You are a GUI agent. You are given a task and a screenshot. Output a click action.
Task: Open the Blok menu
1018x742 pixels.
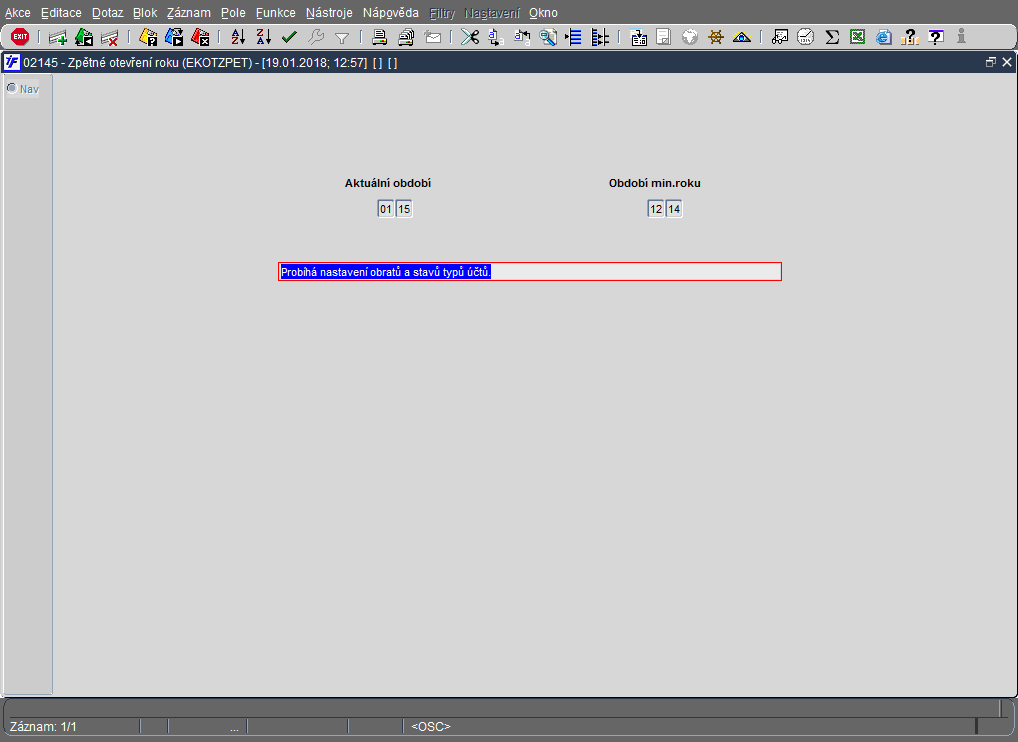(145, 13)
